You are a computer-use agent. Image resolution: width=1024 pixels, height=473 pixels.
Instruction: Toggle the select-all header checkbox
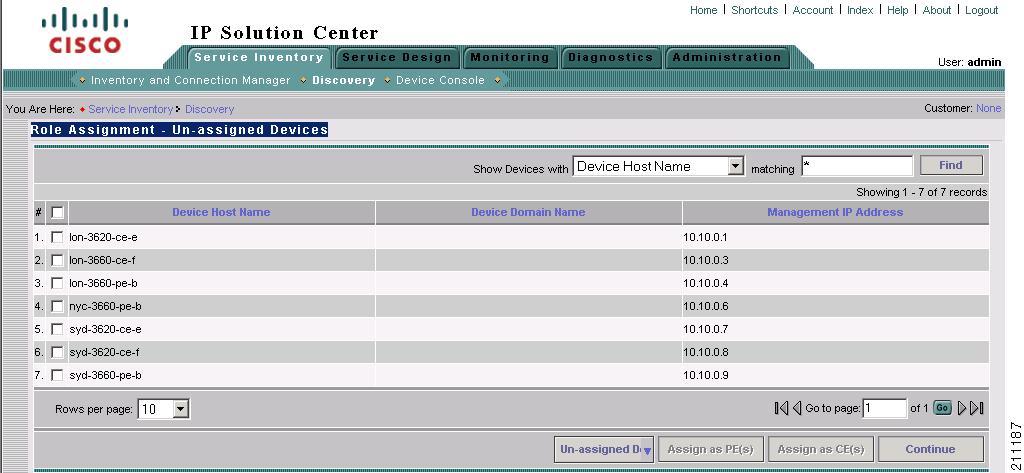tap(57, 212)
